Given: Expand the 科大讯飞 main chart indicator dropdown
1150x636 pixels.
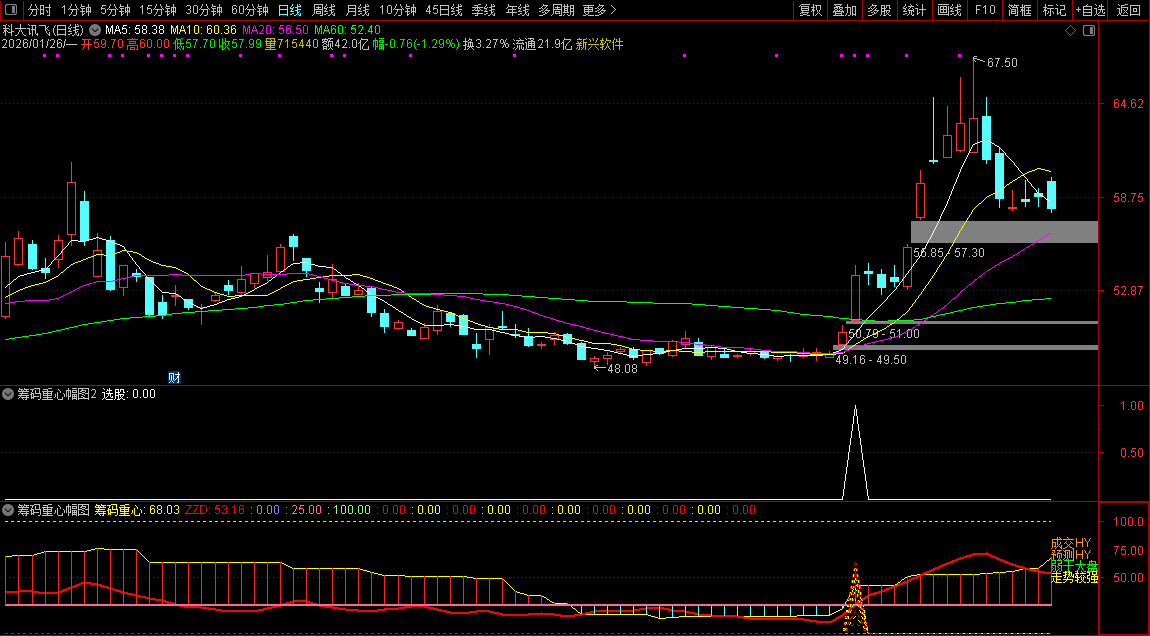Looking at the screenshot, I should [95, 30].
